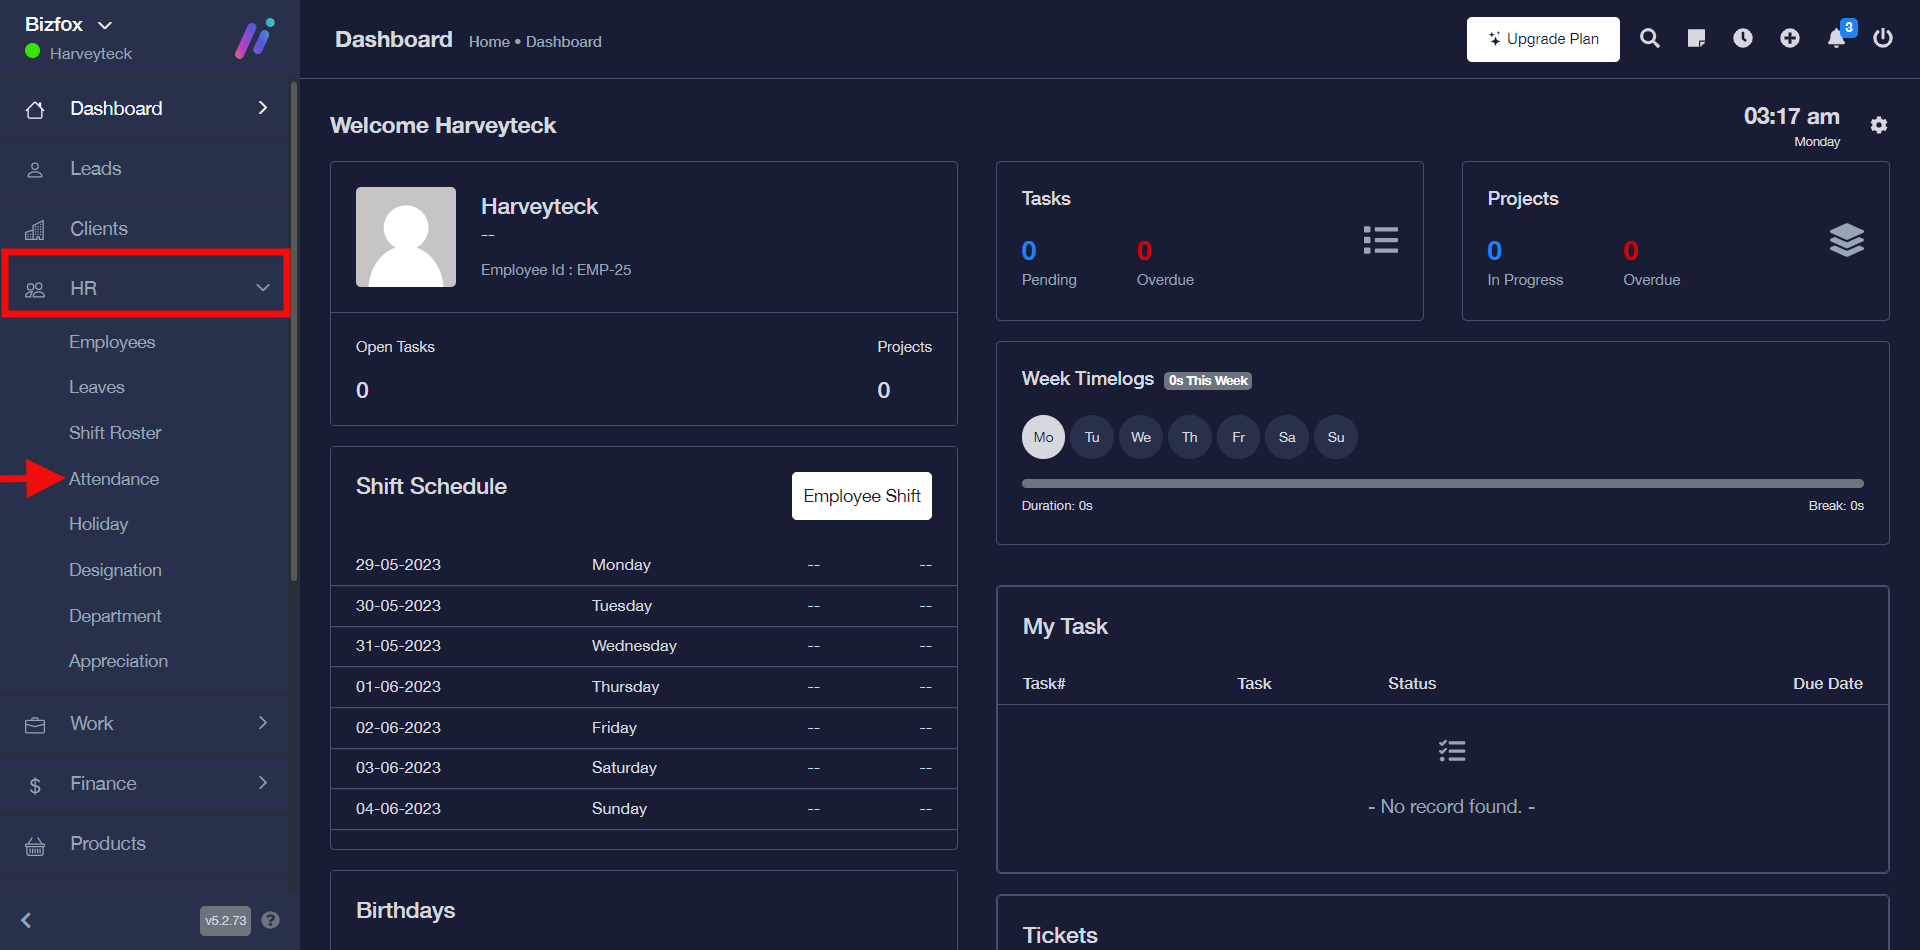Open the notifications bell icon
Viewport: 1920px width, 950px height.
click(x=1837, y=38)
